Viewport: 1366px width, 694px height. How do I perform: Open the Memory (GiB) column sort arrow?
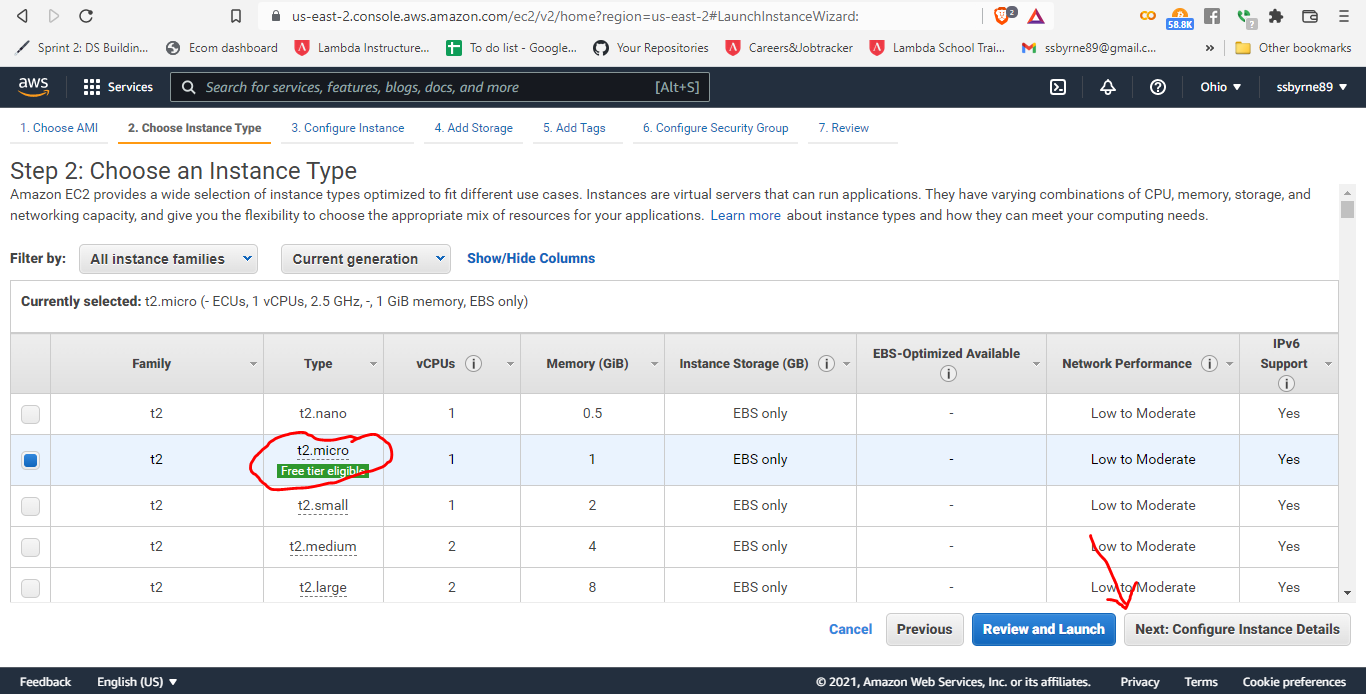[x=654, y=365]
